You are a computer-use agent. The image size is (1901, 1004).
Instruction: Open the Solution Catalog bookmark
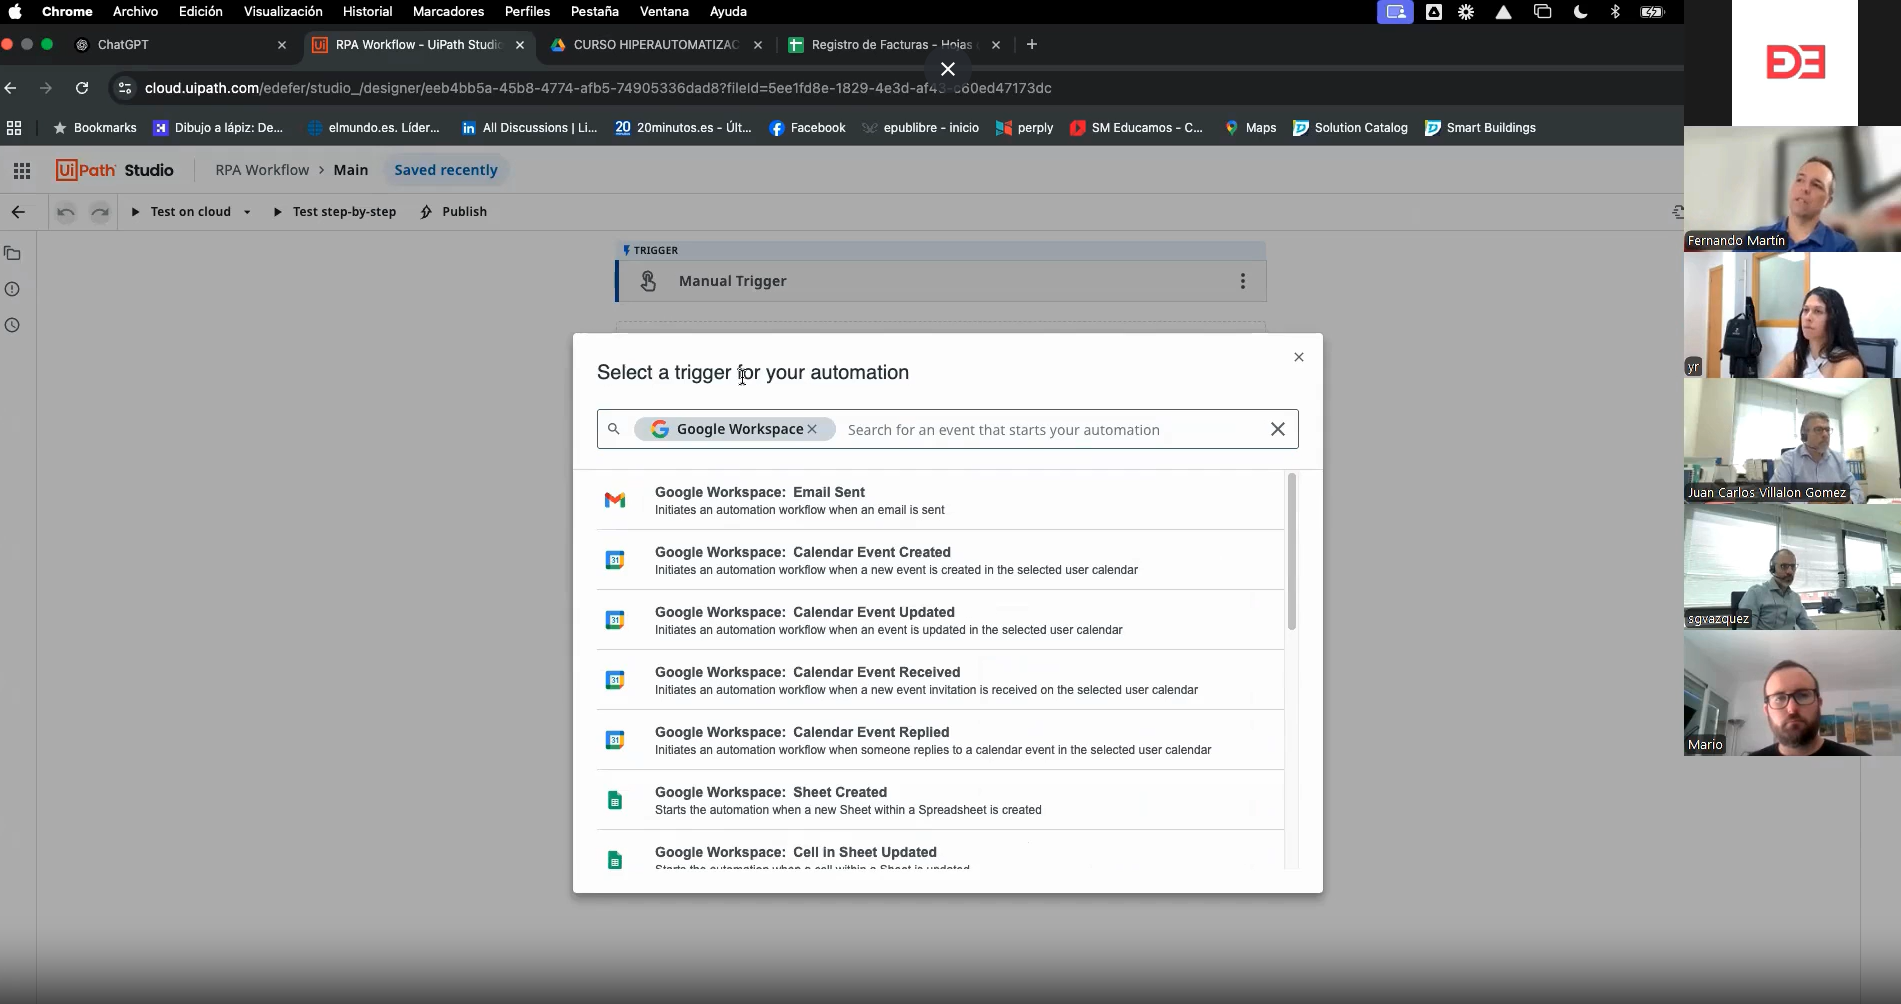(x=1350, y=128)
